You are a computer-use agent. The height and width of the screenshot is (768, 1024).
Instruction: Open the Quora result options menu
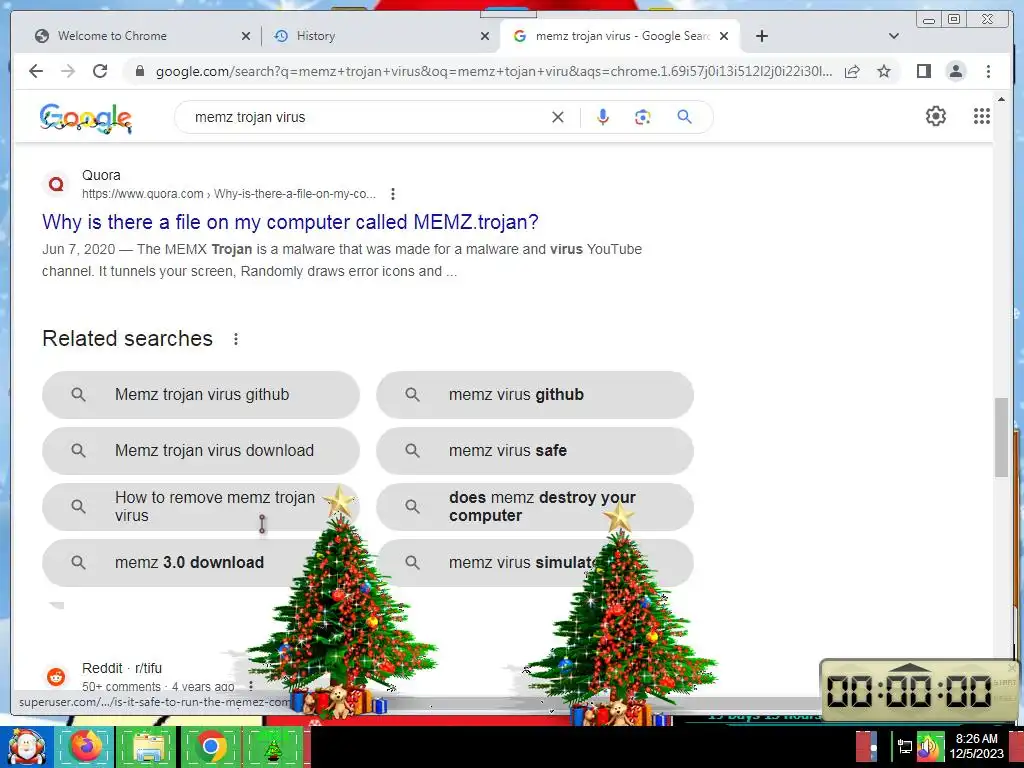pyautogui.click(x=392, y=194)
